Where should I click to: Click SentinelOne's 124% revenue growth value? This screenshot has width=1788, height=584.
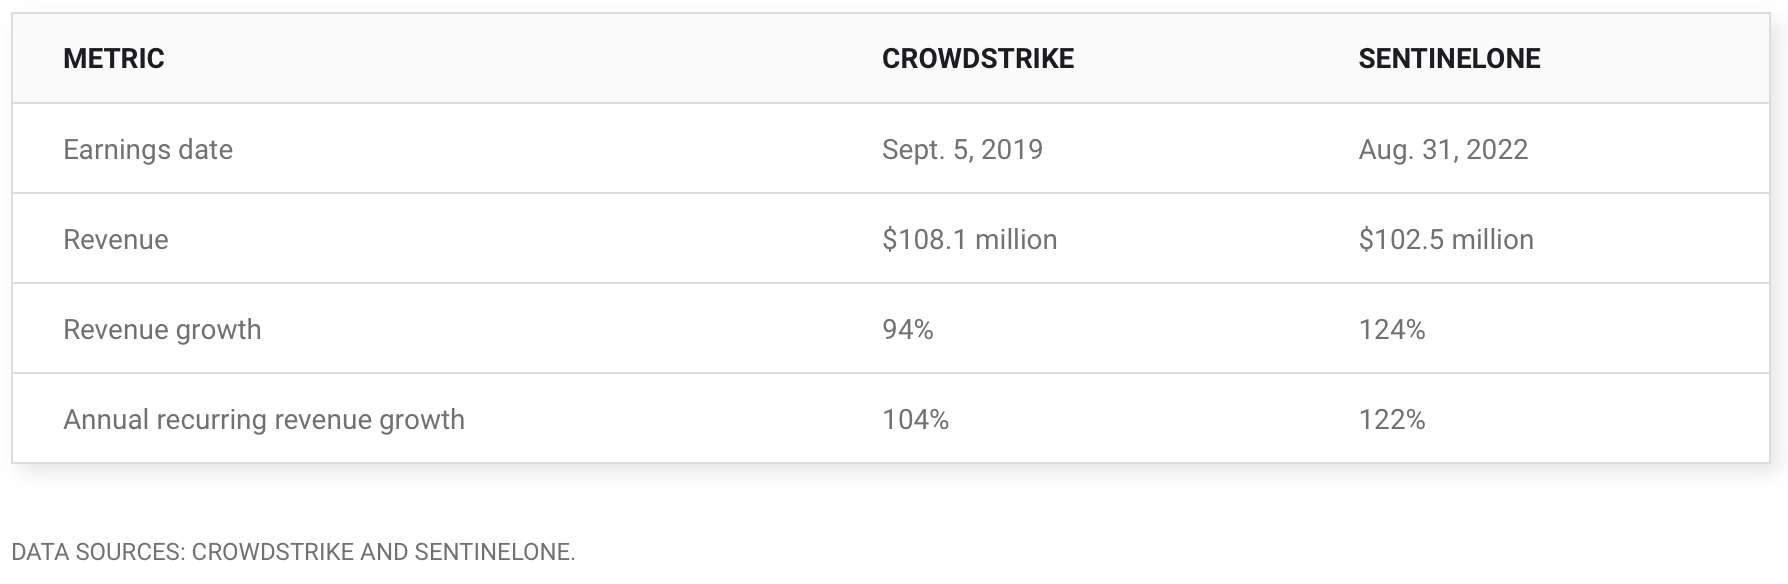point(1391,329)
